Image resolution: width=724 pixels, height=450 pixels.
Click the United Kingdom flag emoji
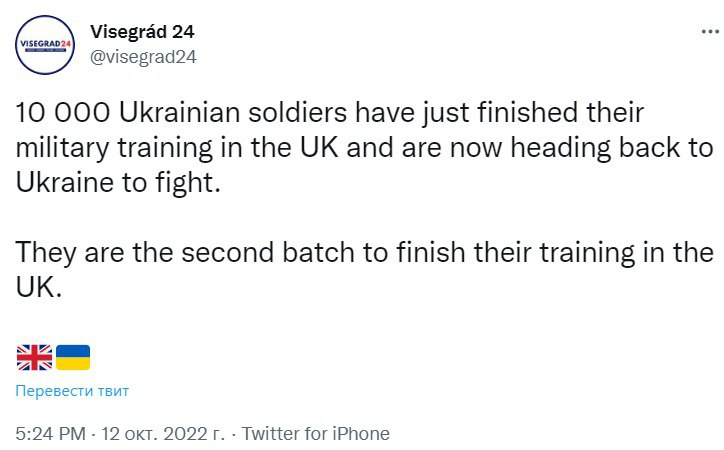click(35, 356)
